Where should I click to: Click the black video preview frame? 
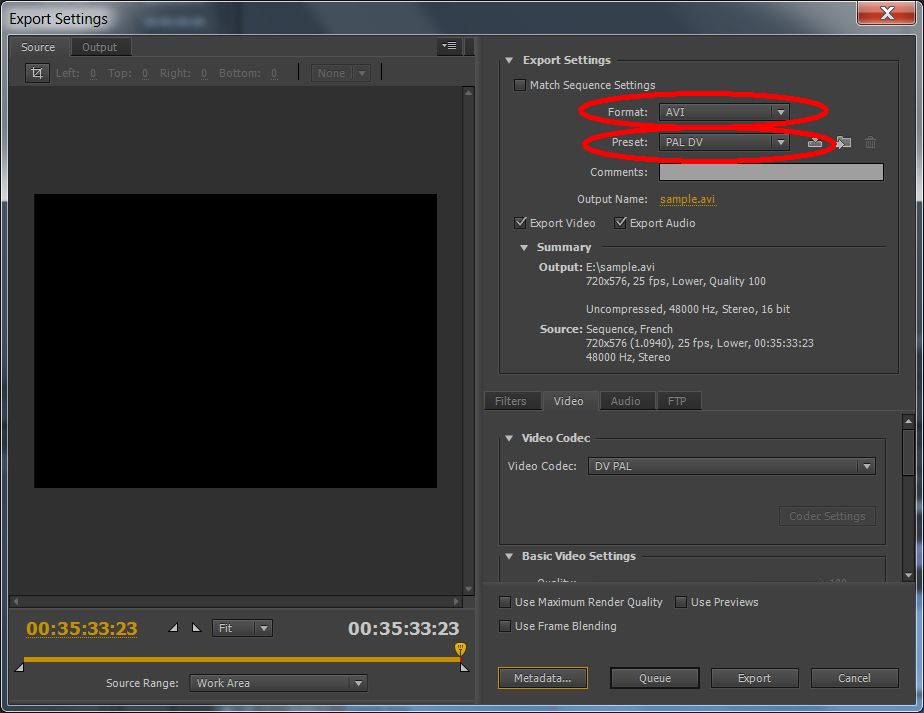pos(235,341)
